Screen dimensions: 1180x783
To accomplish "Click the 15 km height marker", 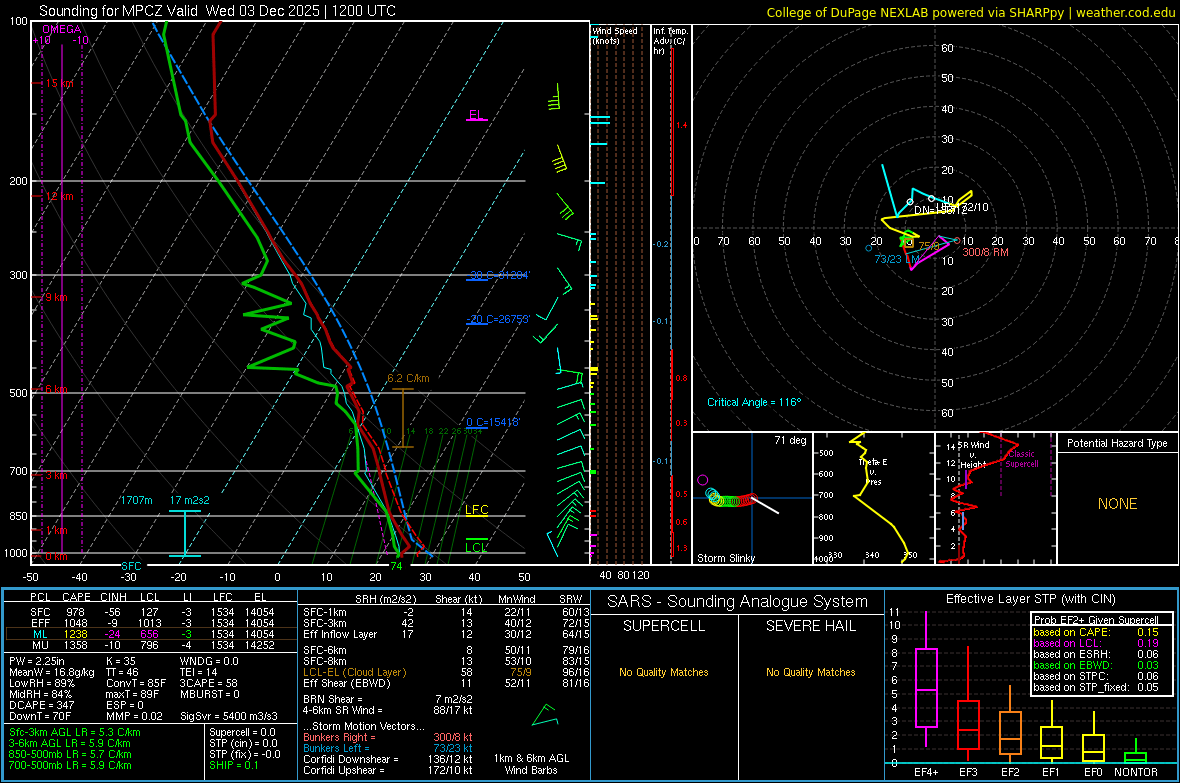I will (x=59, y=84).
